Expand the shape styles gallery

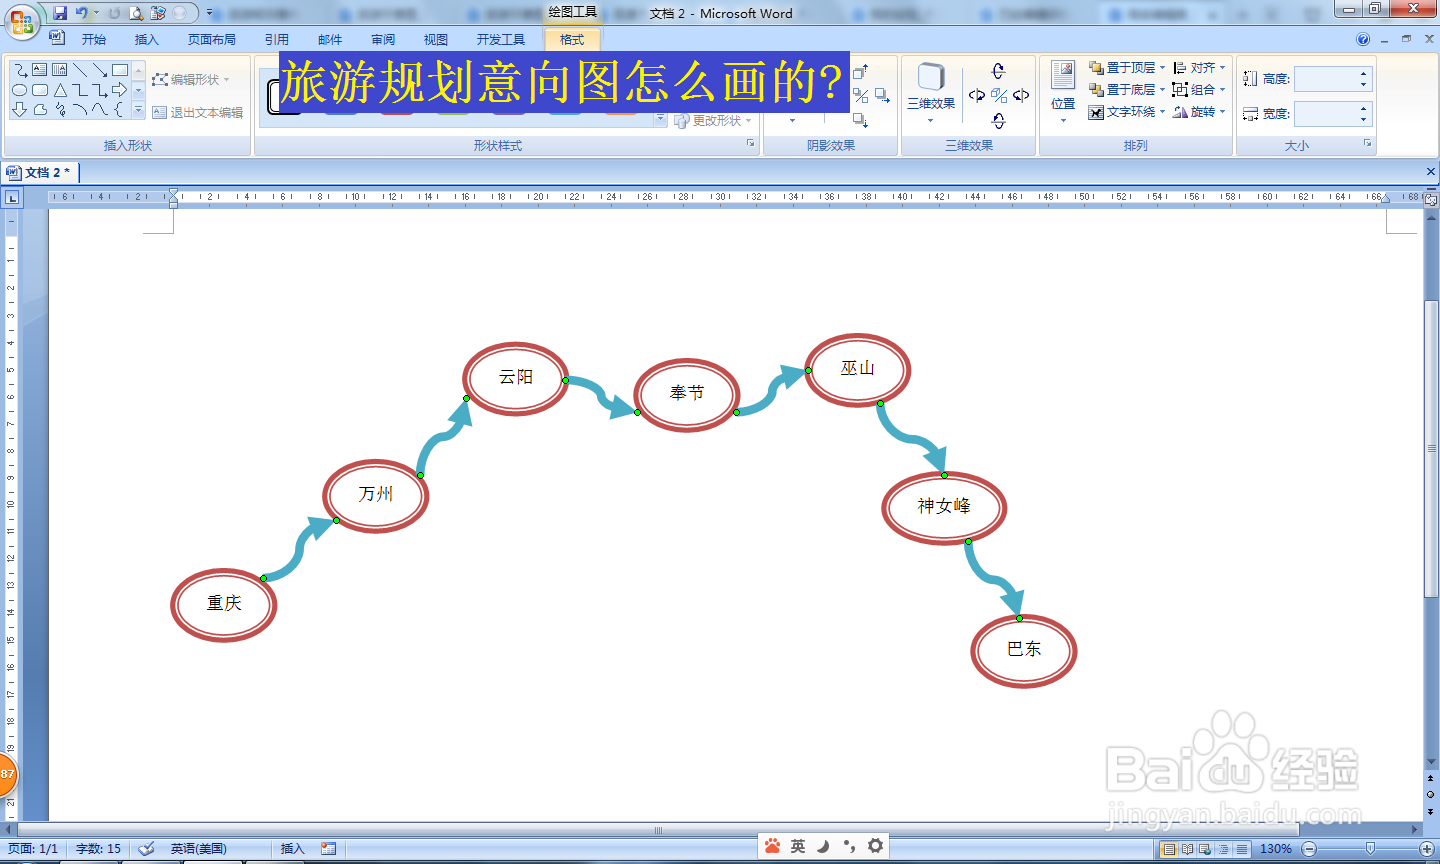point(660,120)
